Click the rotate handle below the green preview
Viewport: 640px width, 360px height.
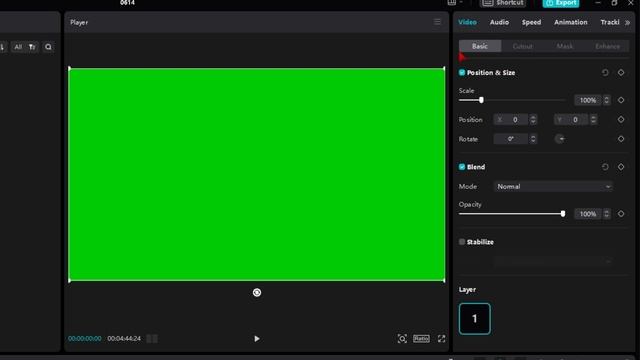tap(257, 293)
